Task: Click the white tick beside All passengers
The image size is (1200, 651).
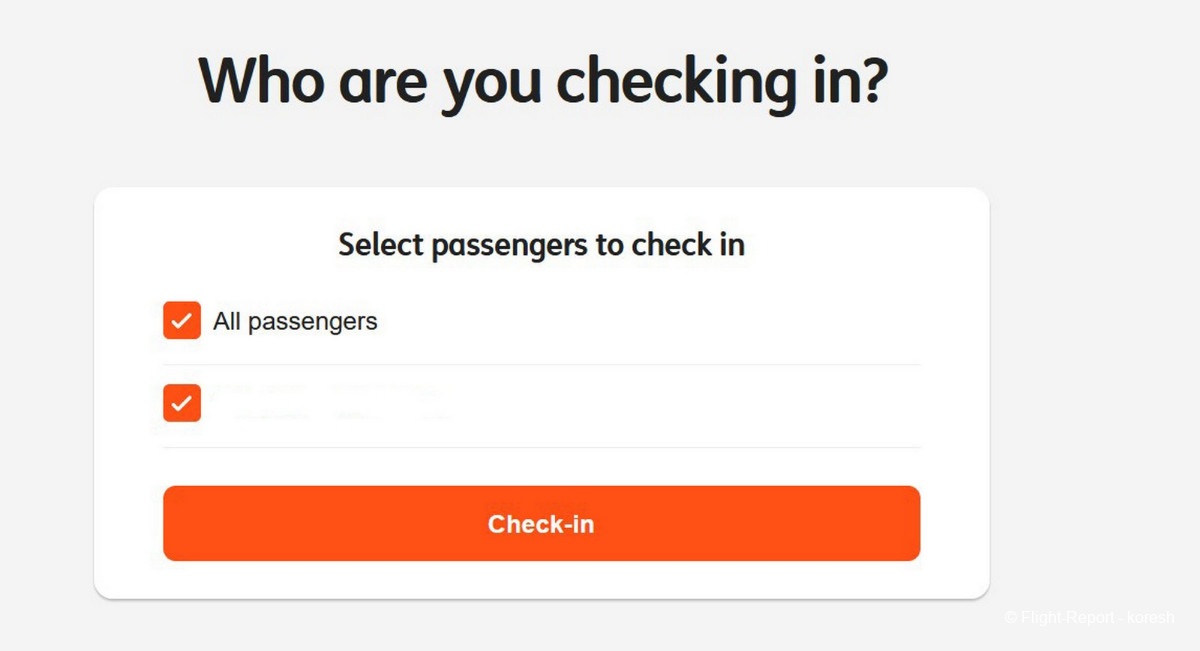Action: 182,321
